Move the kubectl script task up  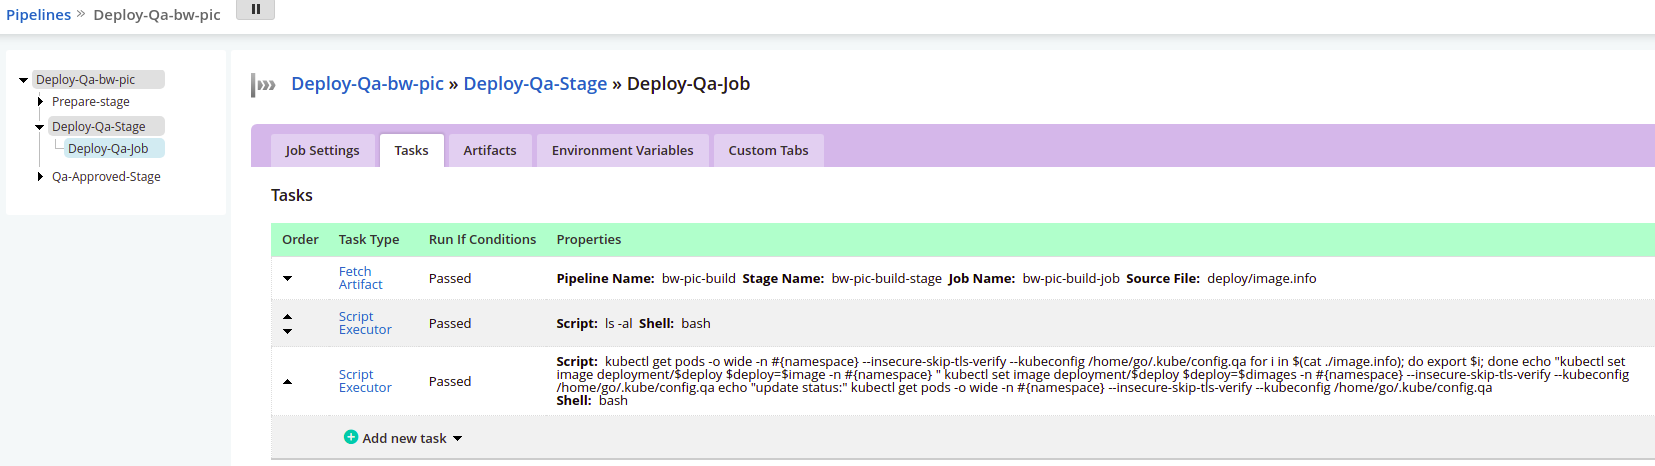[288, 382]
